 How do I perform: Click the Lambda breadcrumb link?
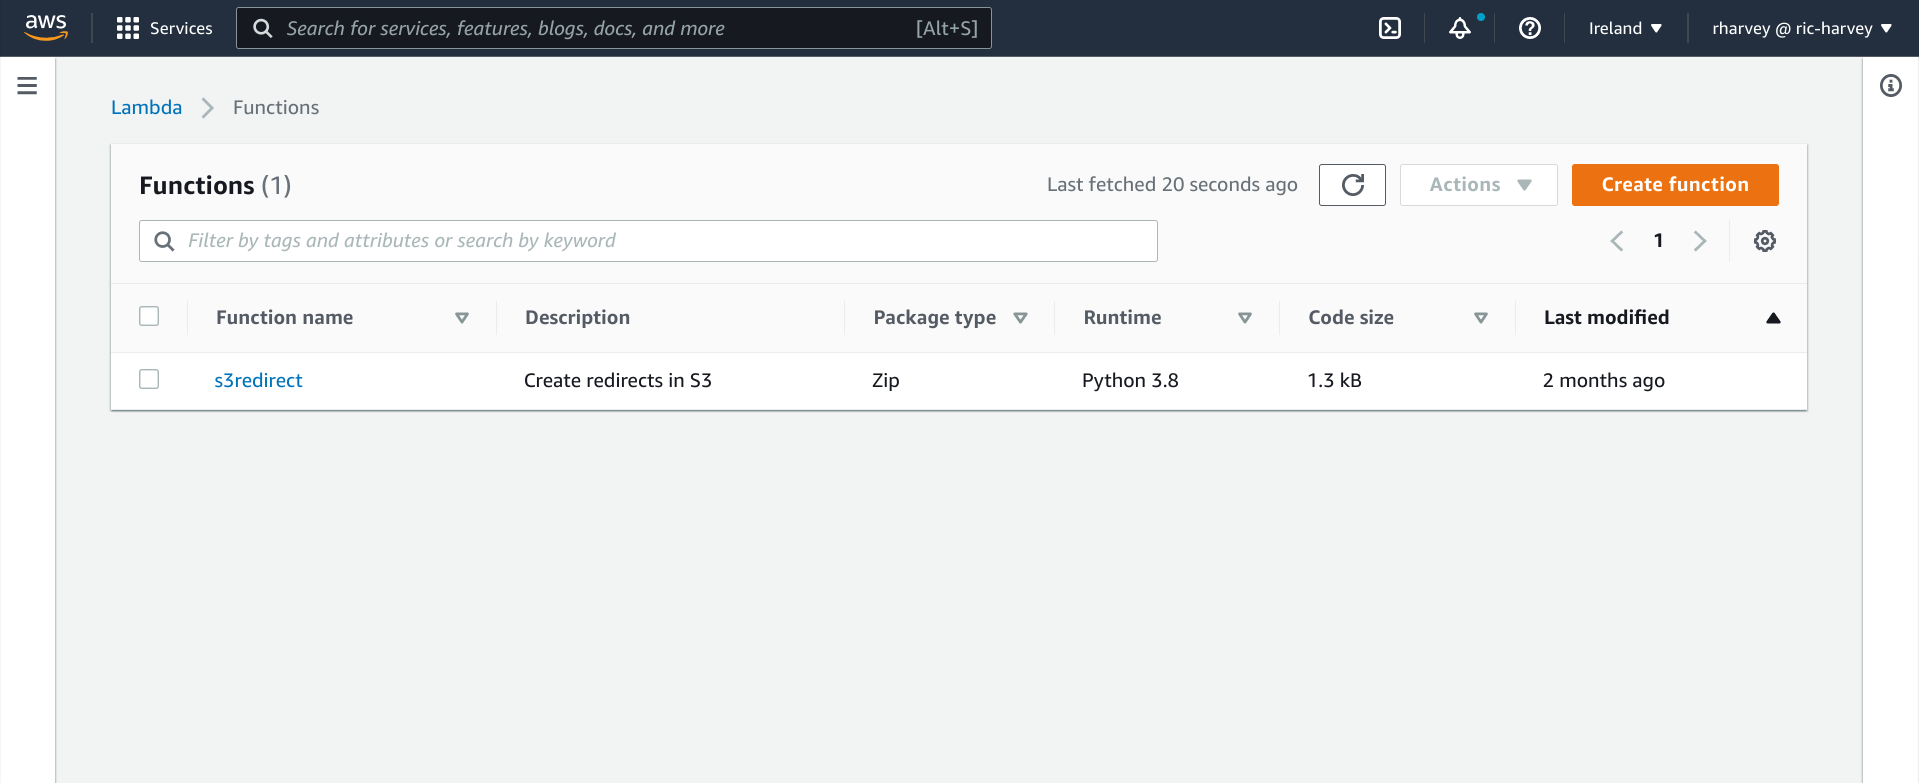[146, 107]
